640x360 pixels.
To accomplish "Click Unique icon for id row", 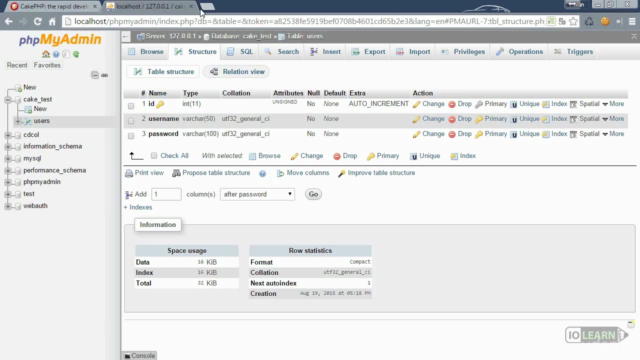I will click(514, 104).
